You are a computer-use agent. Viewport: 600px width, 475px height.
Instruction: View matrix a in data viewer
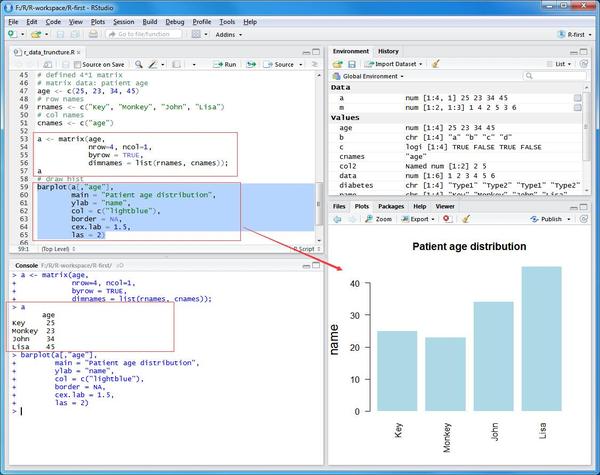(577, 98)
